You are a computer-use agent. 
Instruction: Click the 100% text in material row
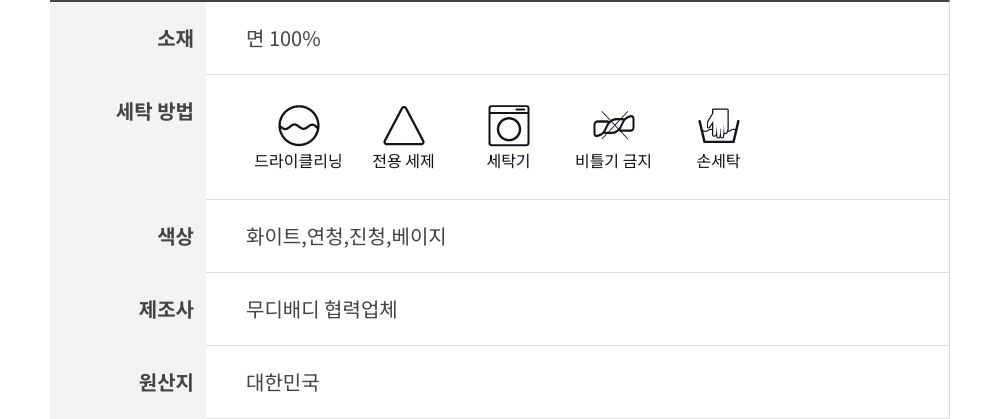point(295,39)
